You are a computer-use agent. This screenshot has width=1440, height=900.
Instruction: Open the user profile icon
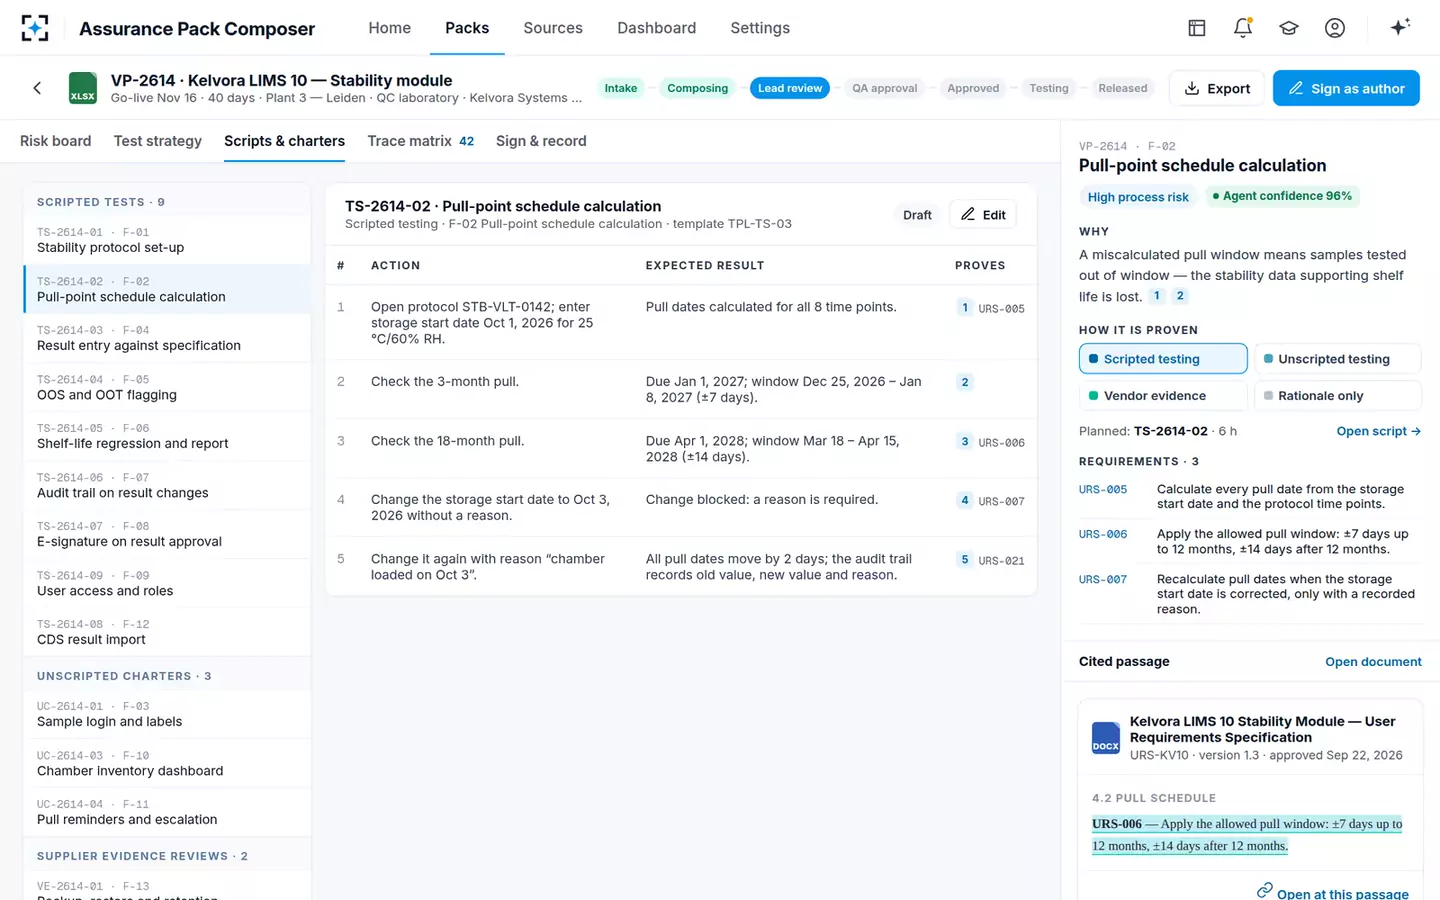point(1335,28)
